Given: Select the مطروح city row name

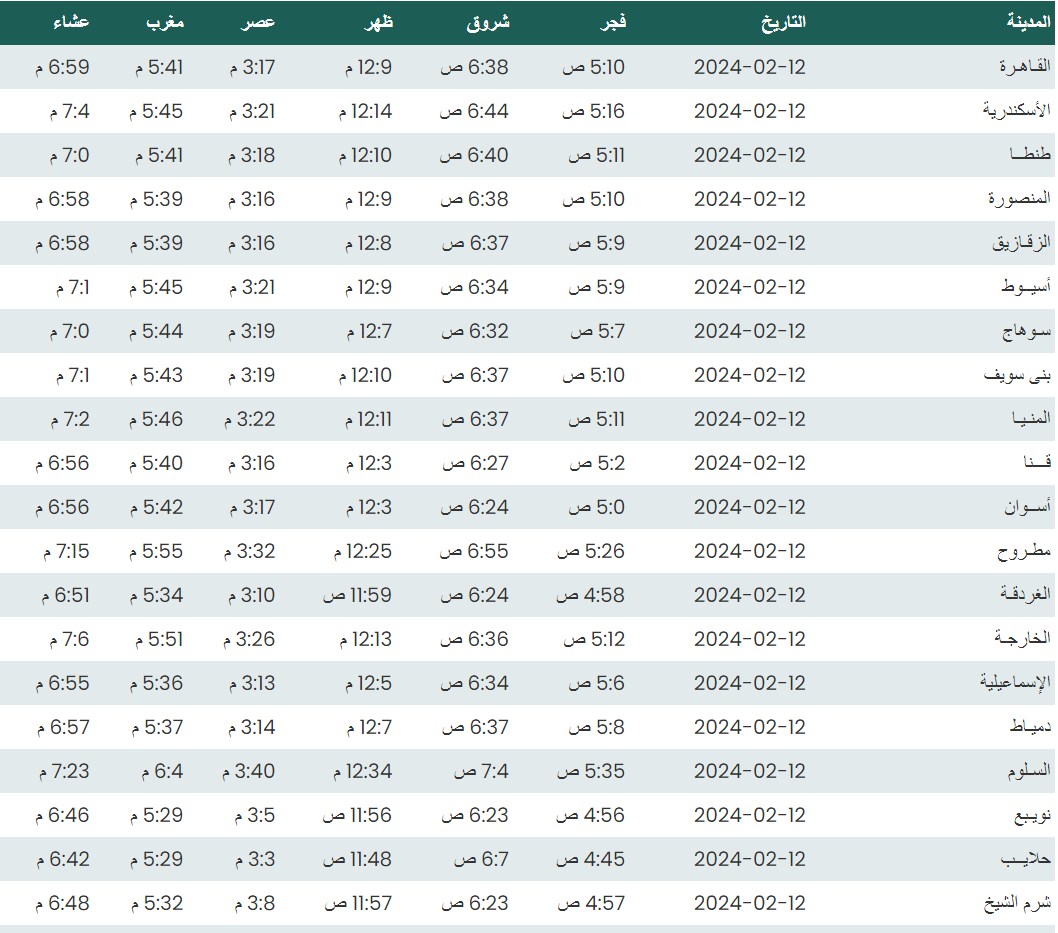Looking at the screenshot, I should coord(1024,551).
